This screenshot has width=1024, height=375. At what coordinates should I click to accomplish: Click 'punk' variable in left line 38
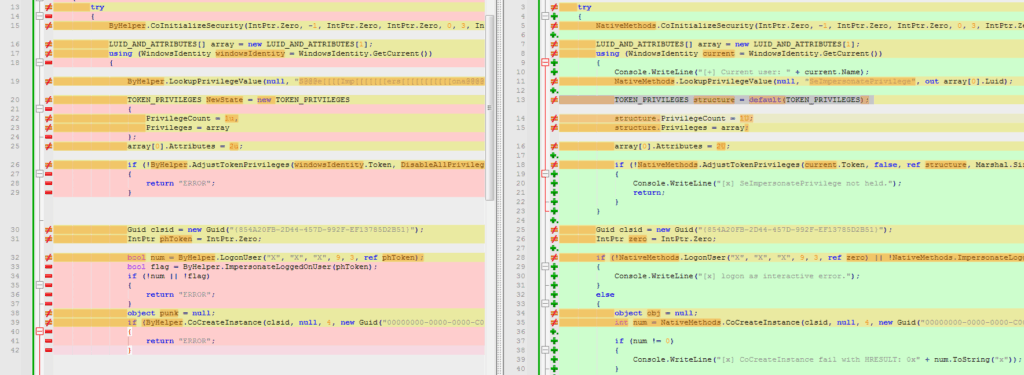[x=169, y=313]
